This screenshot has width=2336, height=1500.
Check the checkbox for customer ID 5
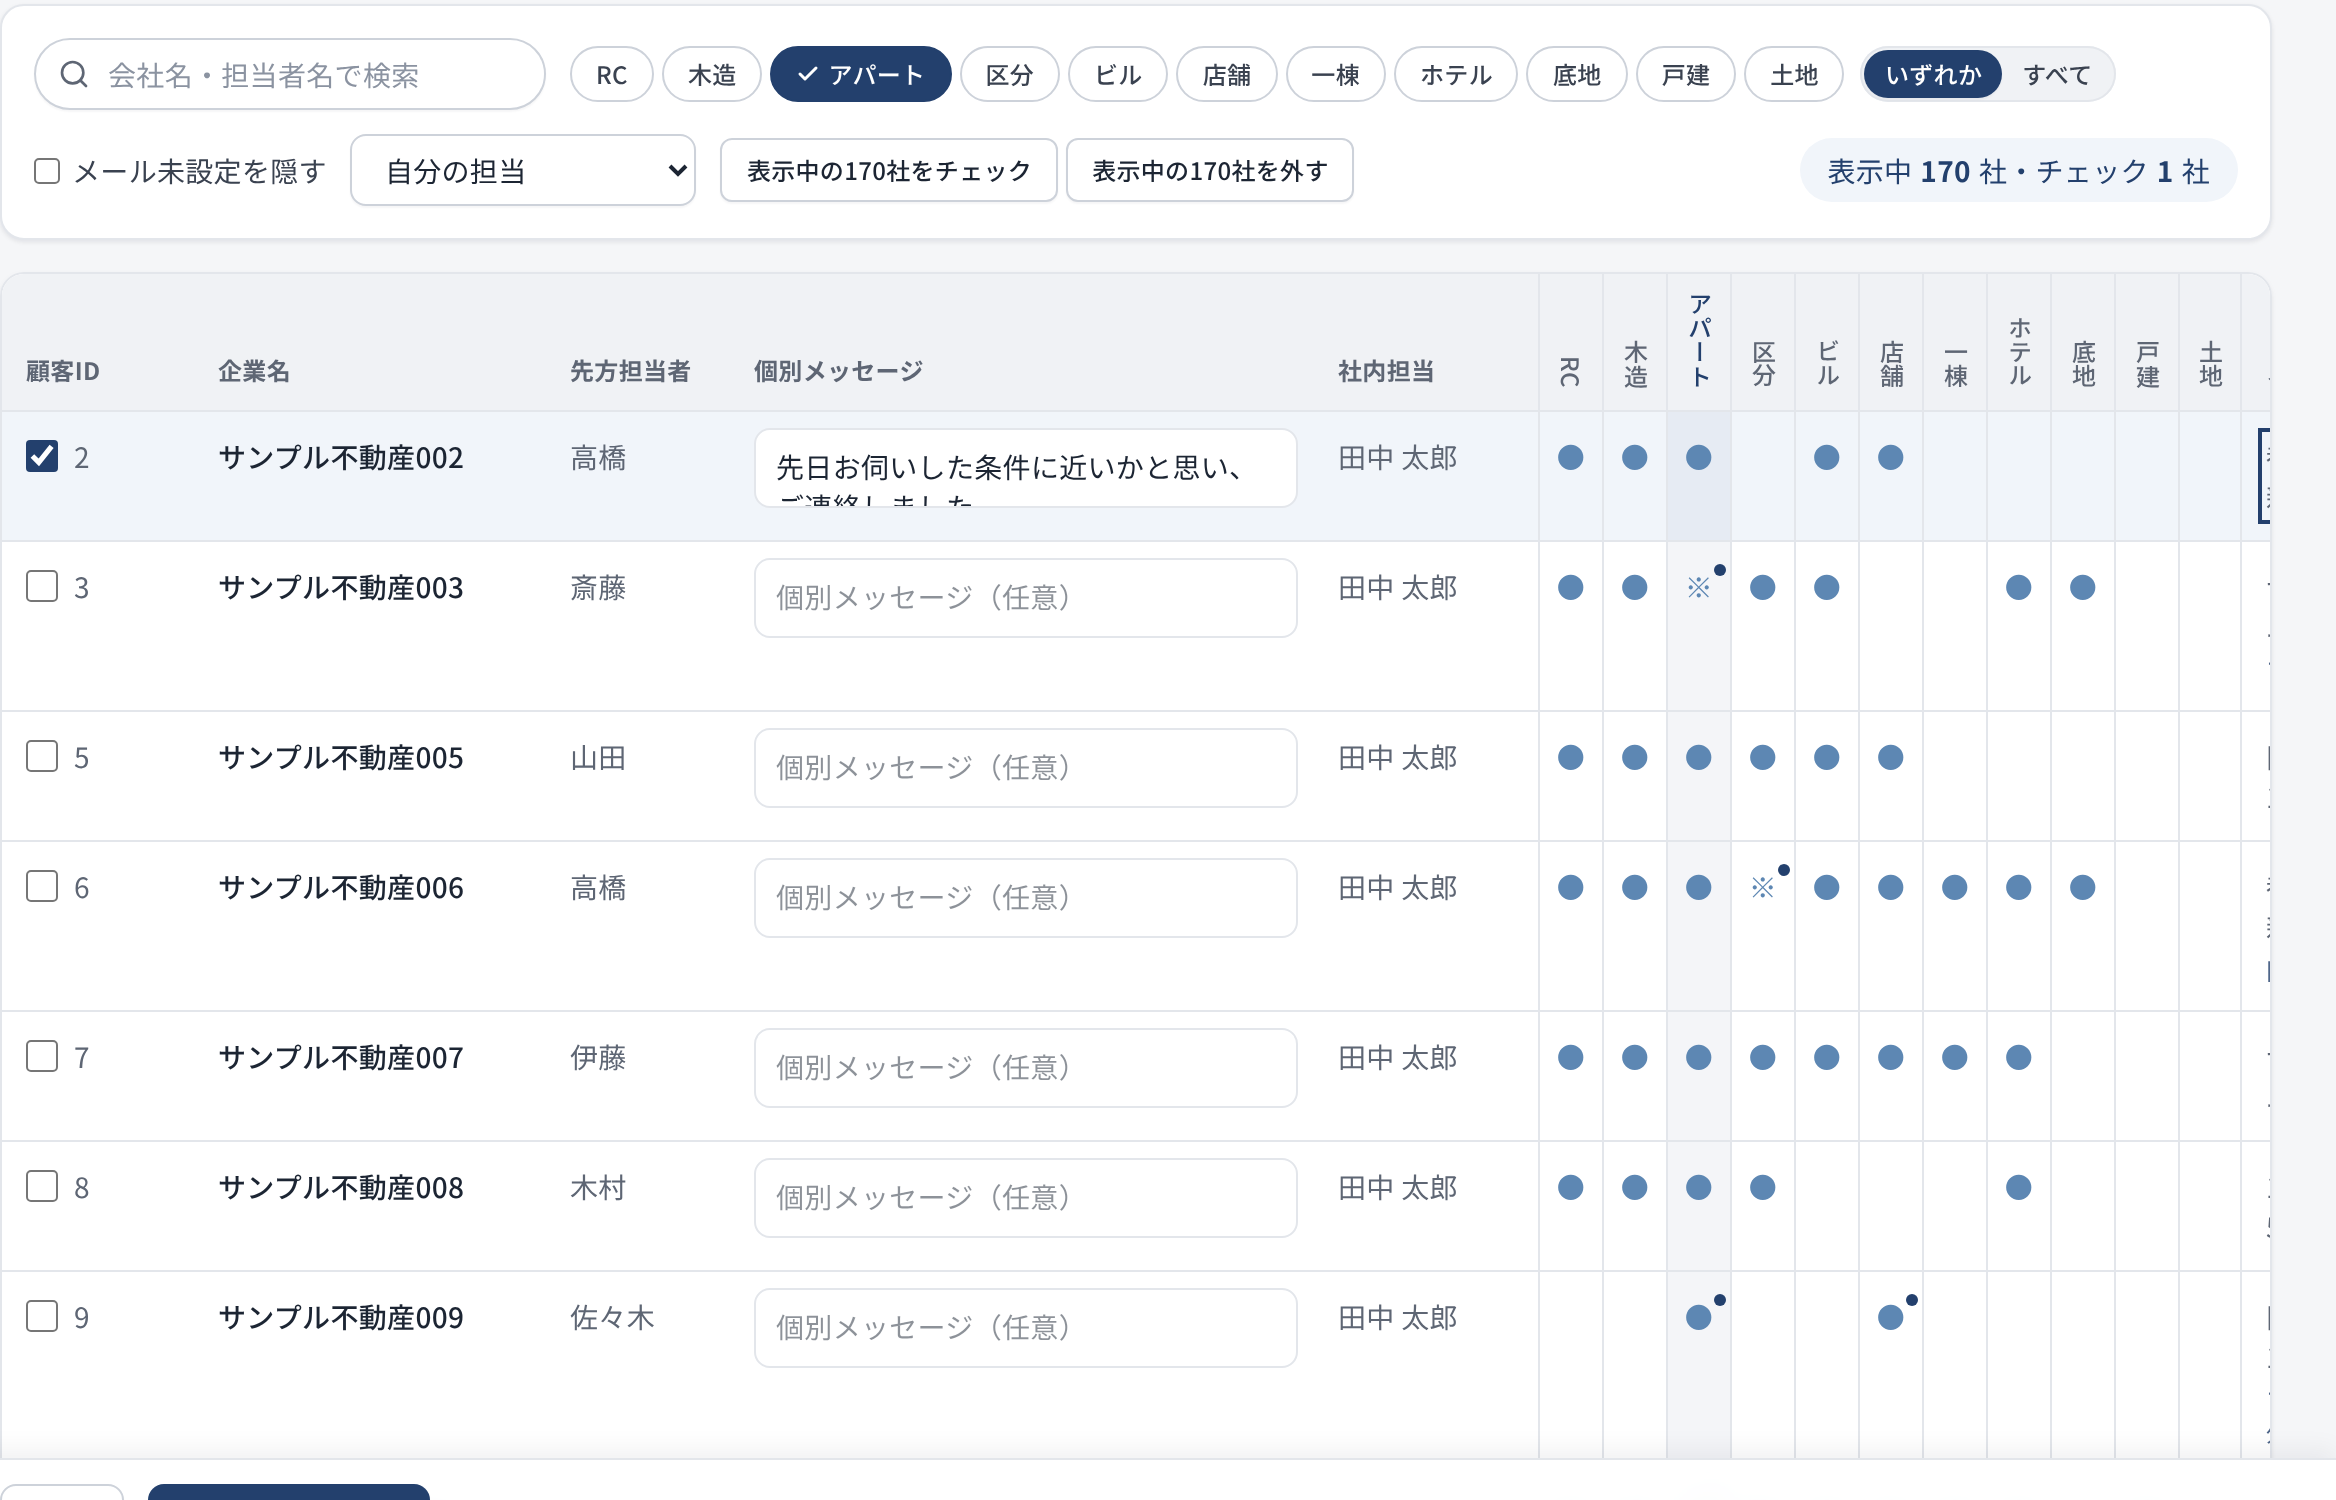[42, 756]
